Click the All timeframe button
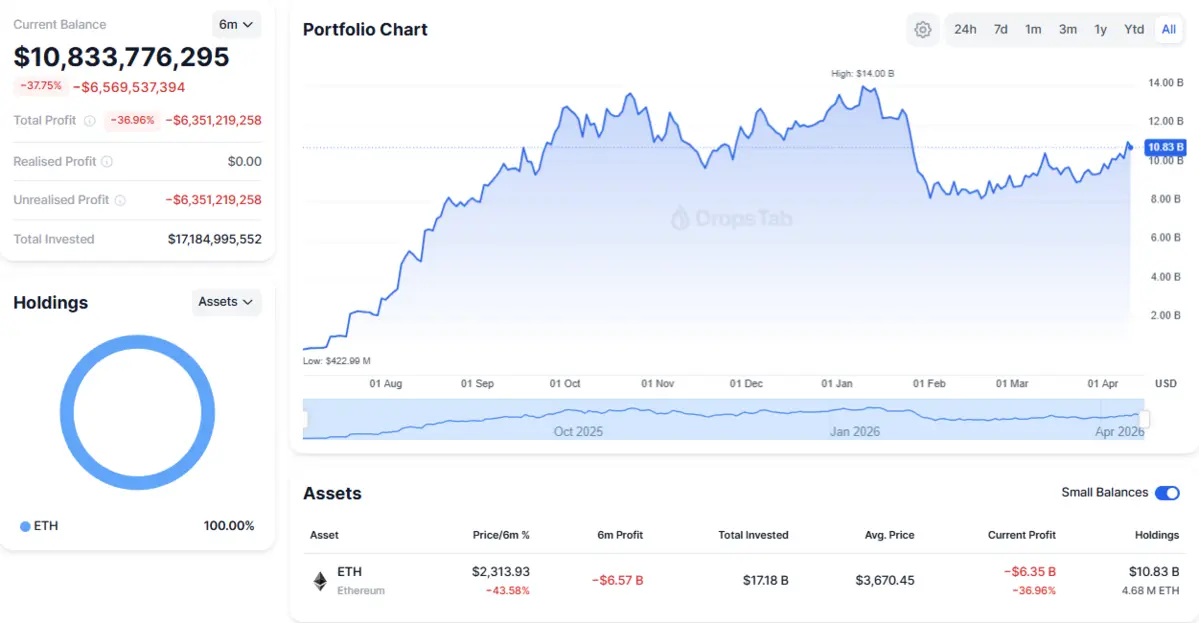 point(1168,29)
